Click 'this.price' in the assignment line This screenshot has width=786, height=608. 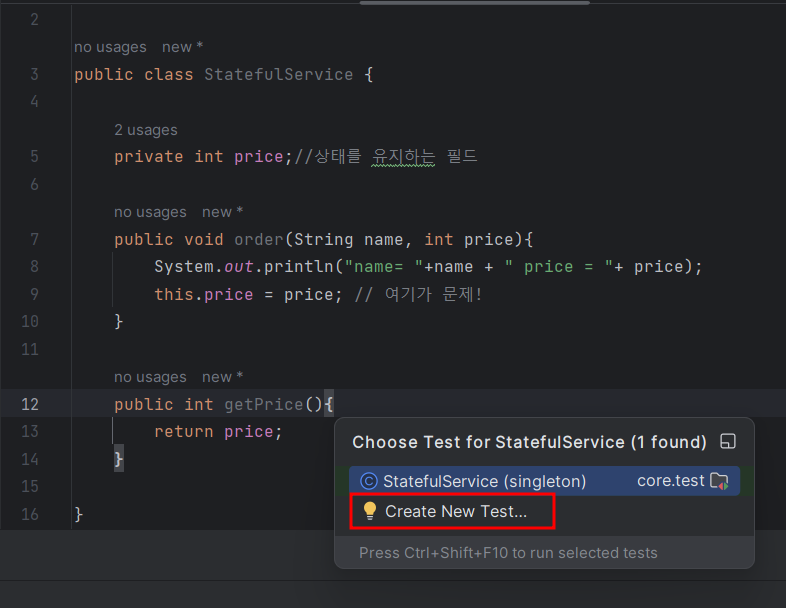[x=204, y=295]
